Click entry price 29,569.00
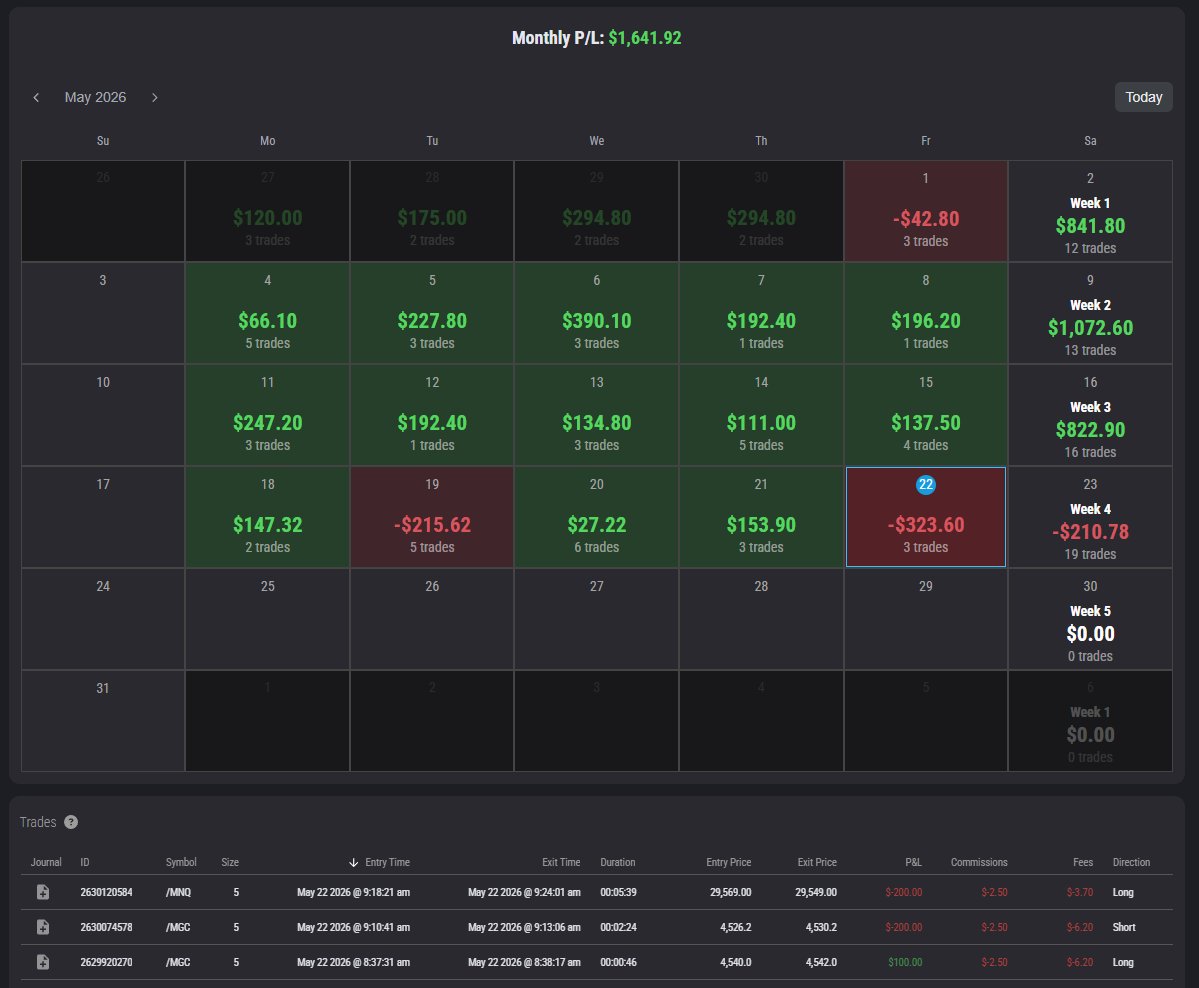1199x988 pixels. click(x=730, y=892)
